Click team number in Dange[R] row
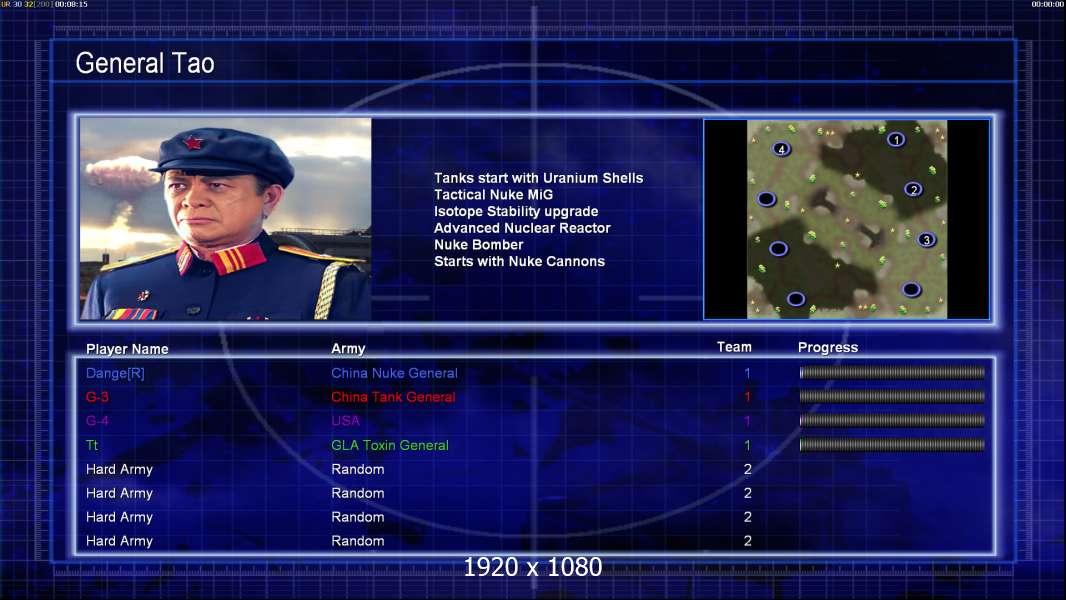Screen dimensions: 1066x600 point(747,373)
